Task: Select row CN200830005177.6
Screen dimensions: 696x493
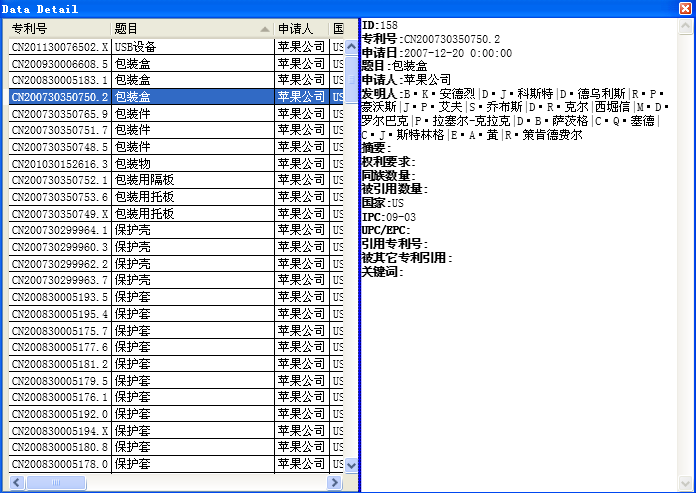Action: (177, 347)
